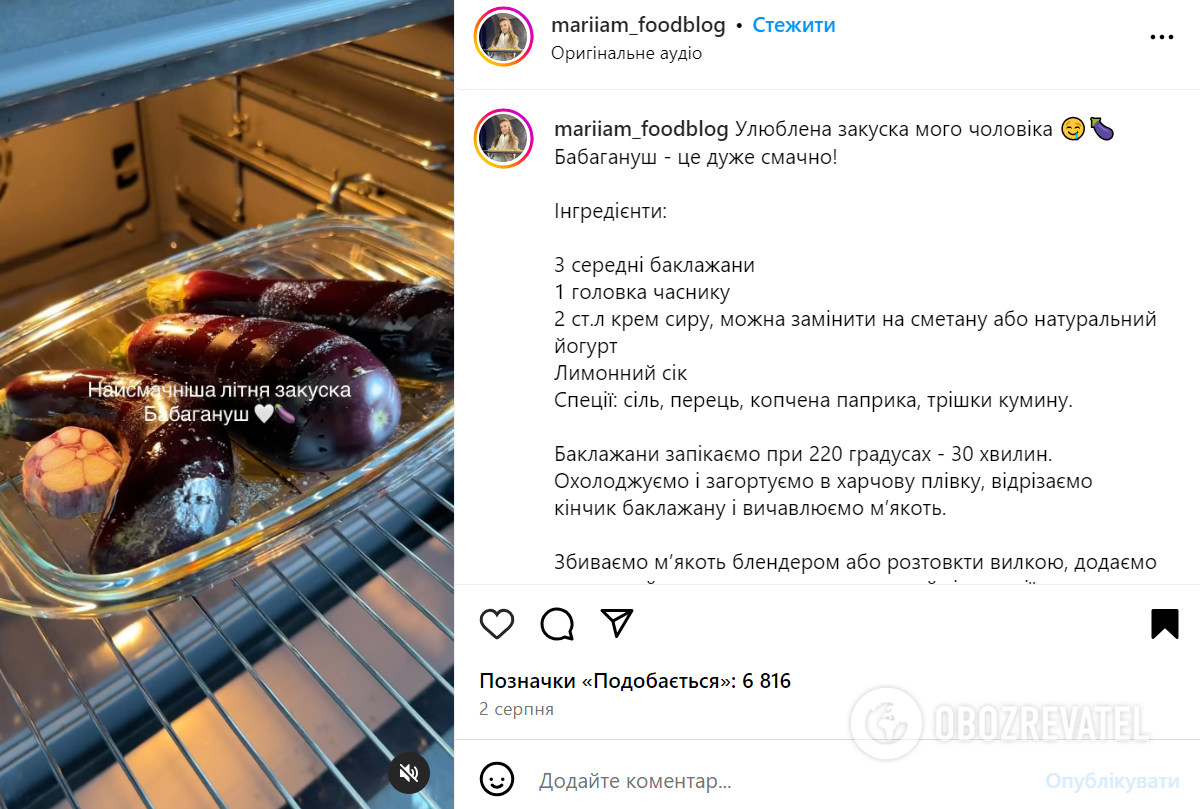This screenshot has width=1200, height=809.
Task: Open the Оригінальне аудіо audio link
Action: tap(626, 53)
